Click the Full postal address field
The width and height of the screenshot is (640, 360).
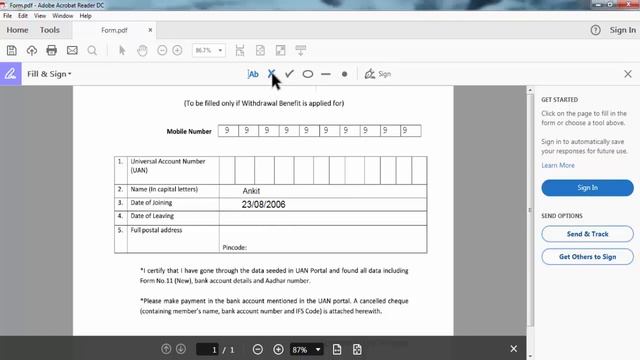click(x=323, y=239)
